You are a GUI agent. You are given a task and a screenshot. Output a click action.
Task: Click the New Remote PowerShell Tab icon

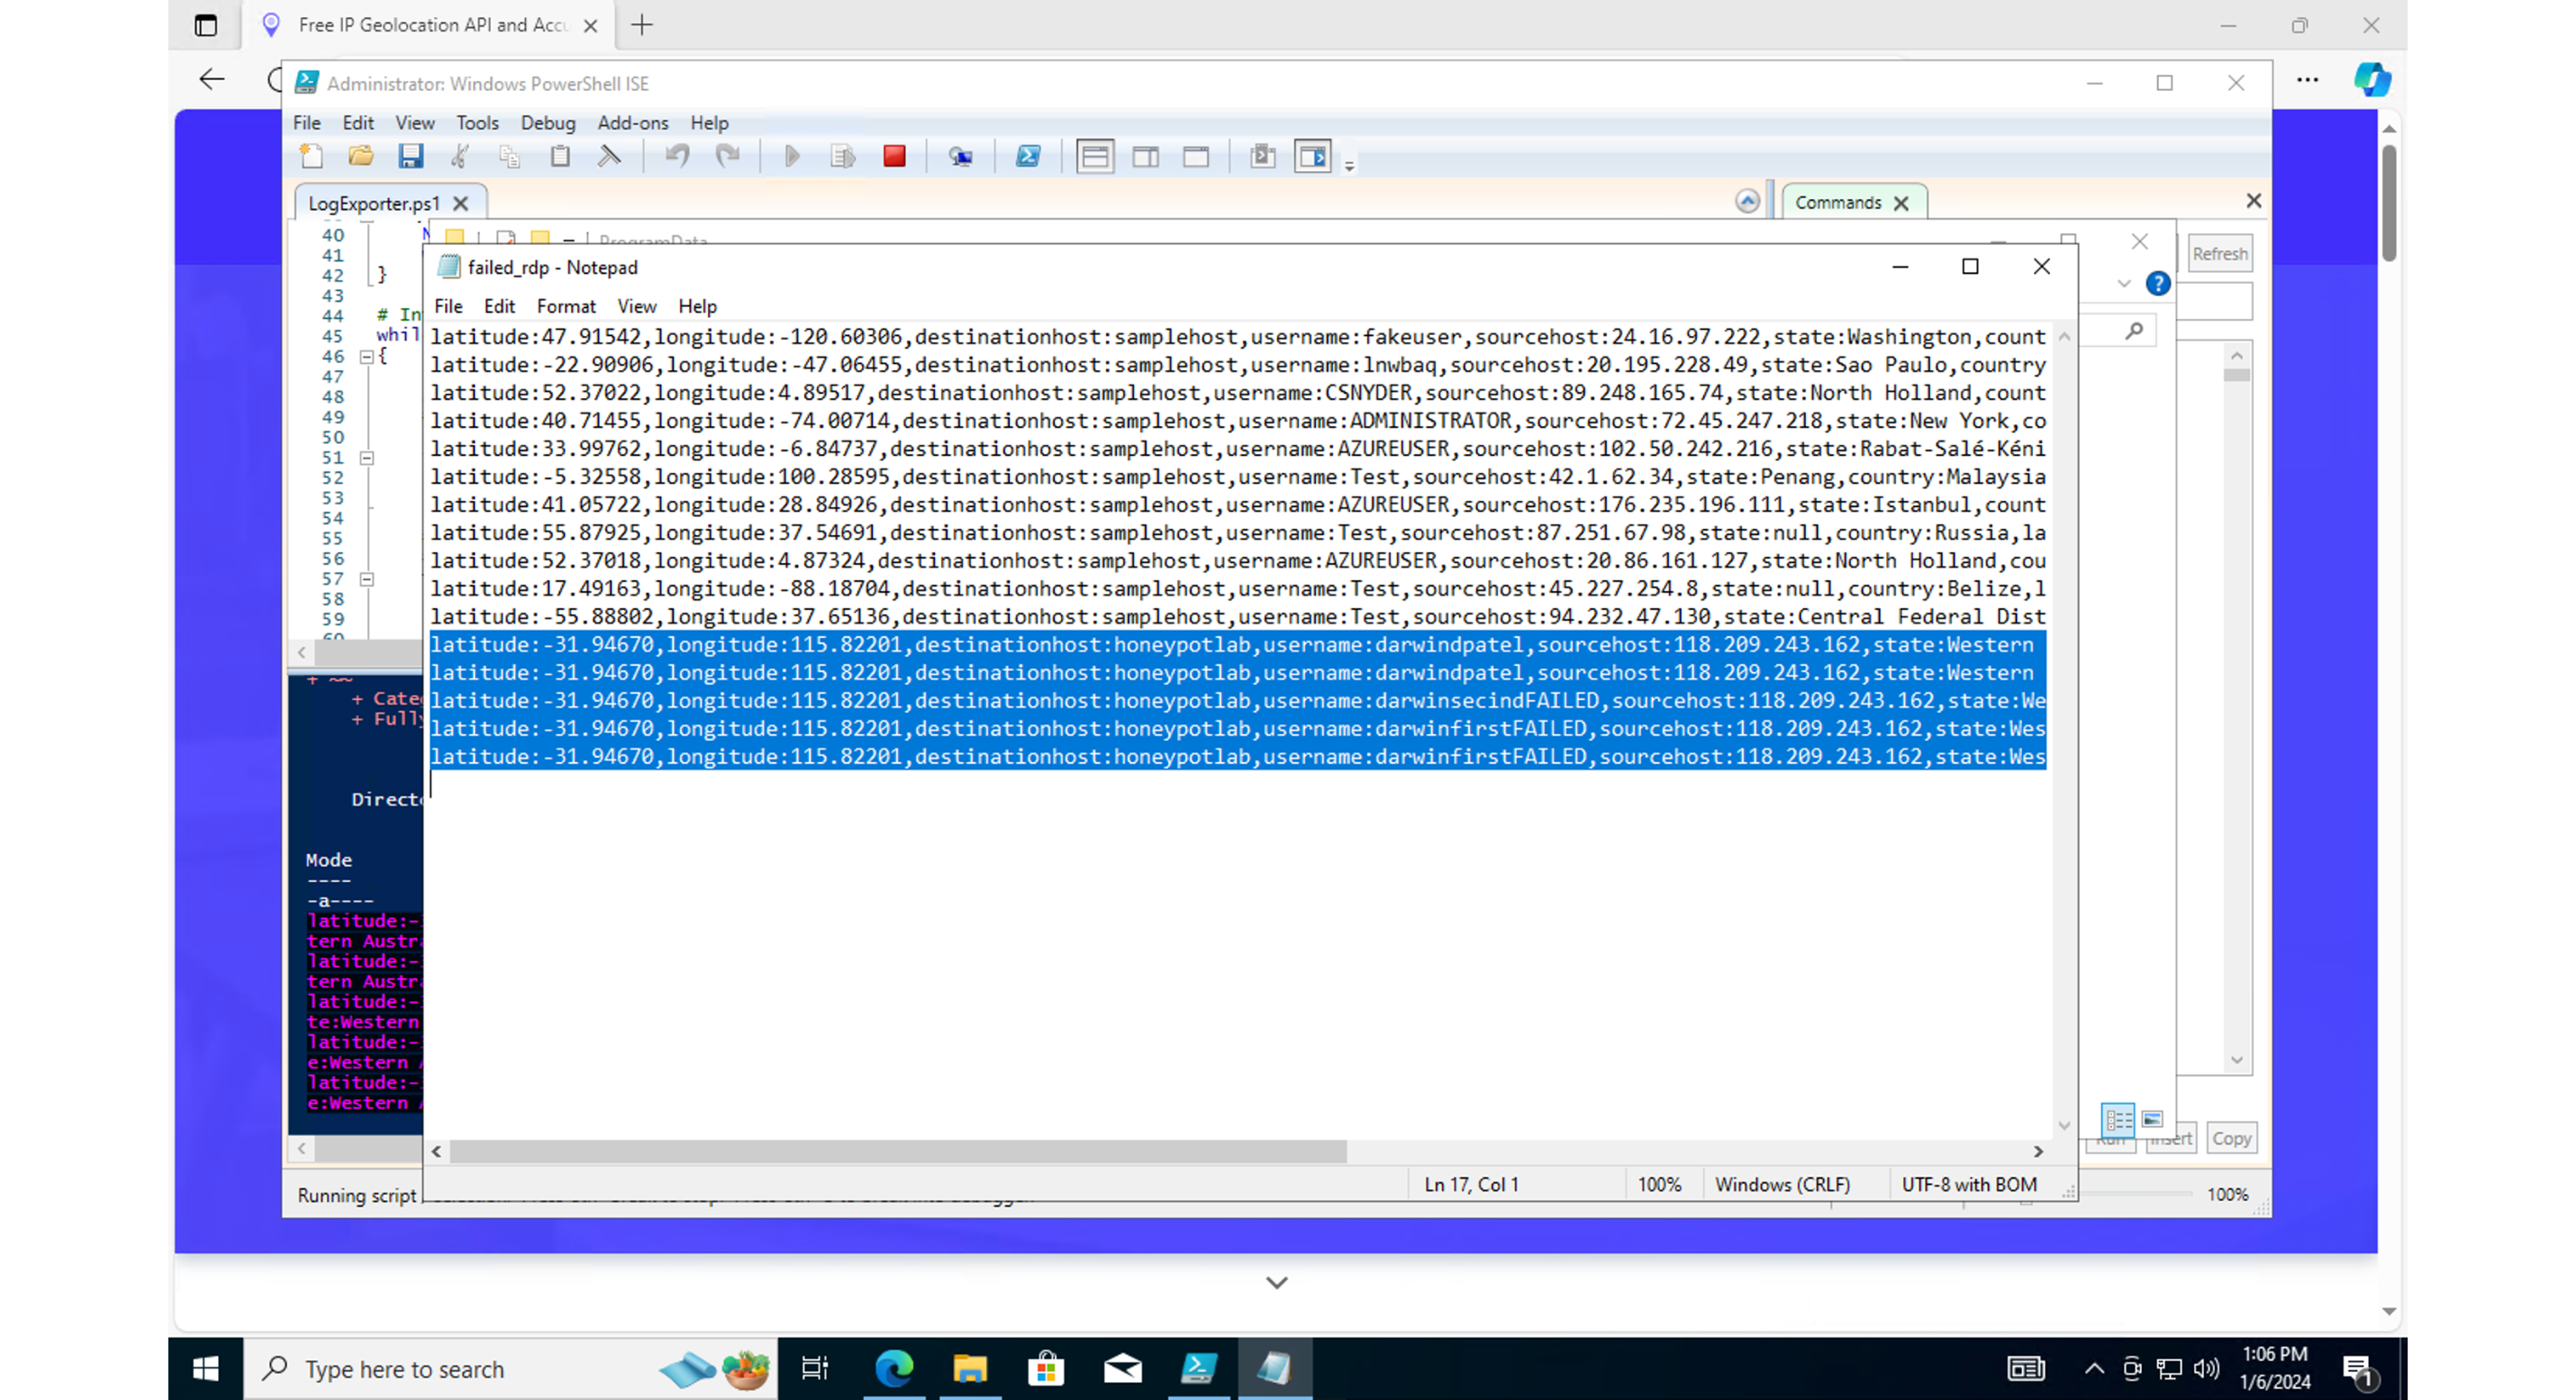pos(960,156)
